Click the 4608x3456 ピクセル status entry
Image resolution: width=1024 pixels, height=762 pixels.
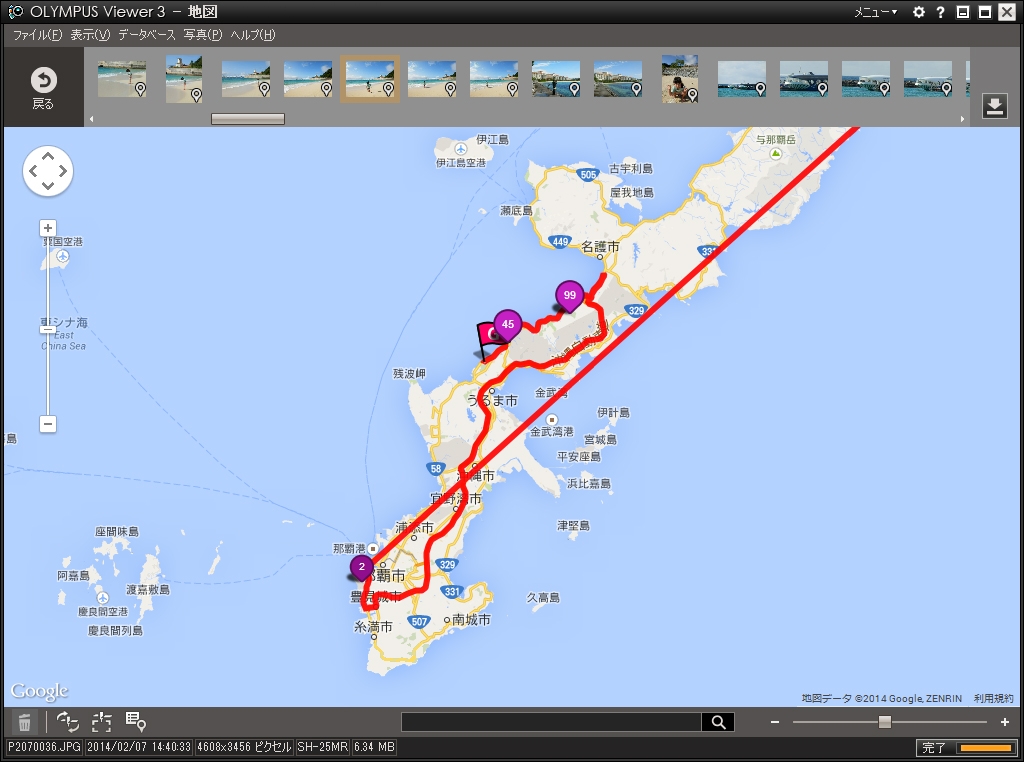[244, 746]
